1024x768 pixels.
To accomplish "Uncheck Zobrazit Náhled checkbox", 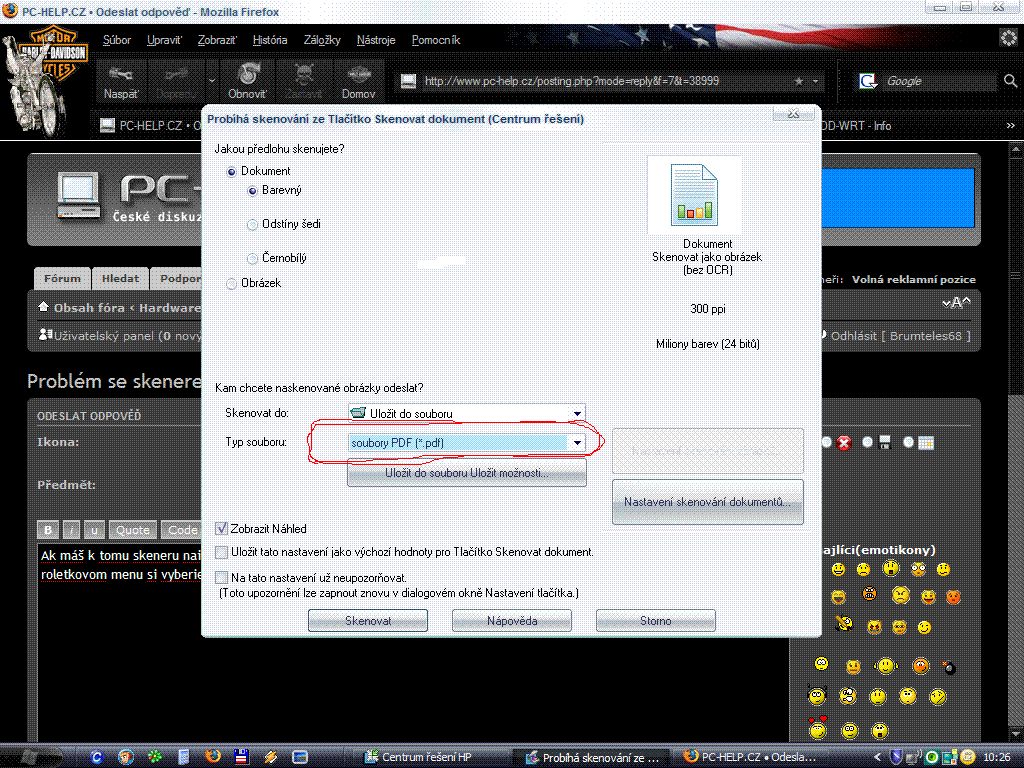I will 222,528.
